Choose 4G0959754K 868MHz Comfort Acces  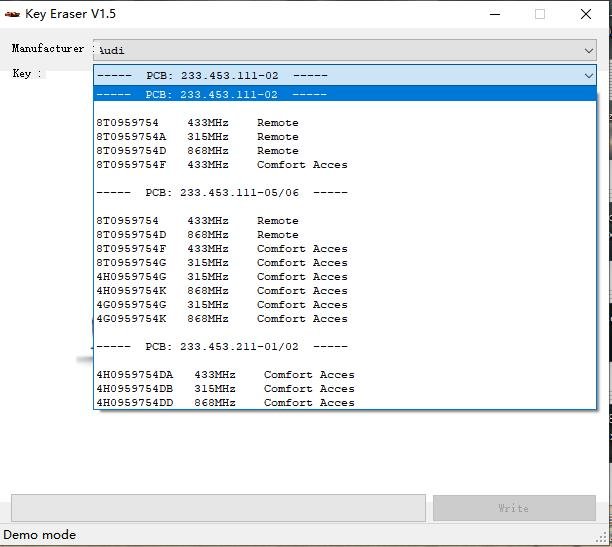tap(221, 319)
